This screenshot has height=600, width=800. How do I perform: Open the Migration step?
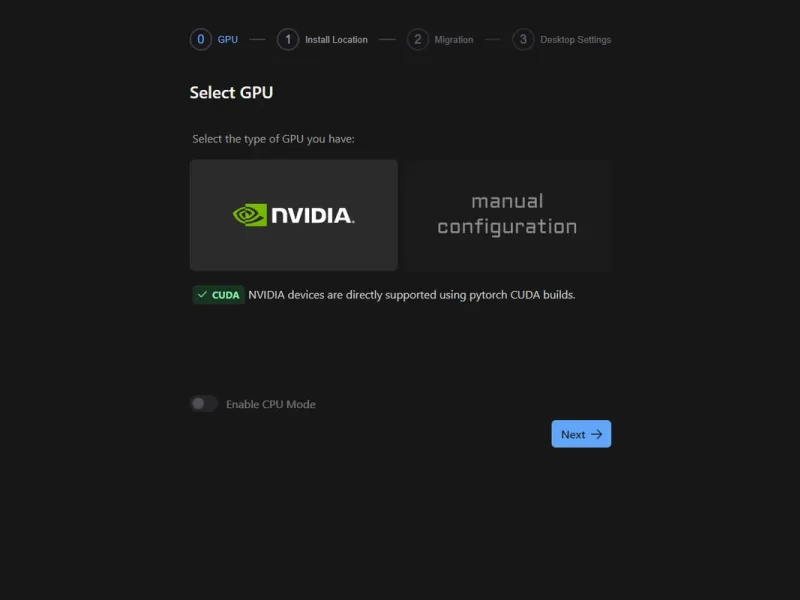pos(454,39)
